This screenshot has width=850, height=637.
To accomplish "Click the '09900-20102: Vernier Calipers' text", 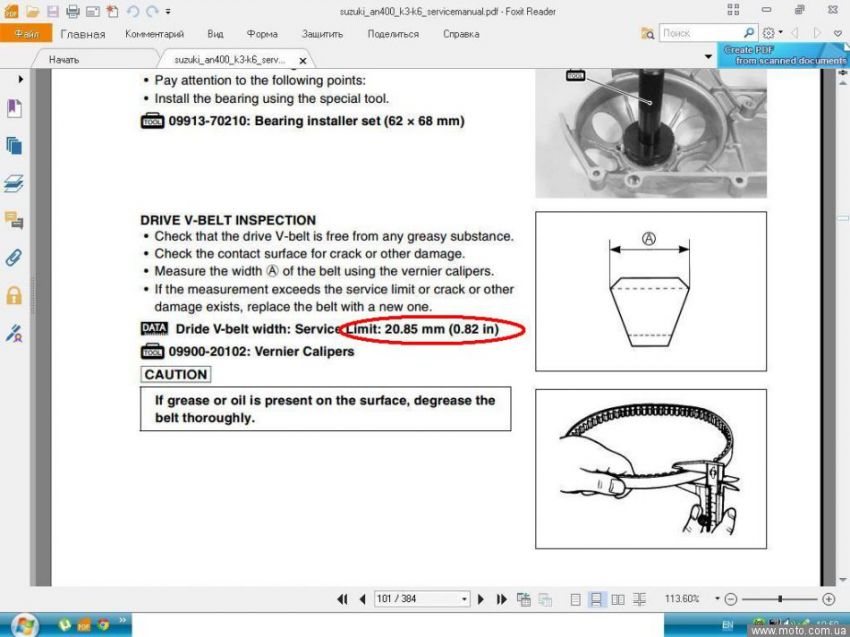I will (261, 351).
